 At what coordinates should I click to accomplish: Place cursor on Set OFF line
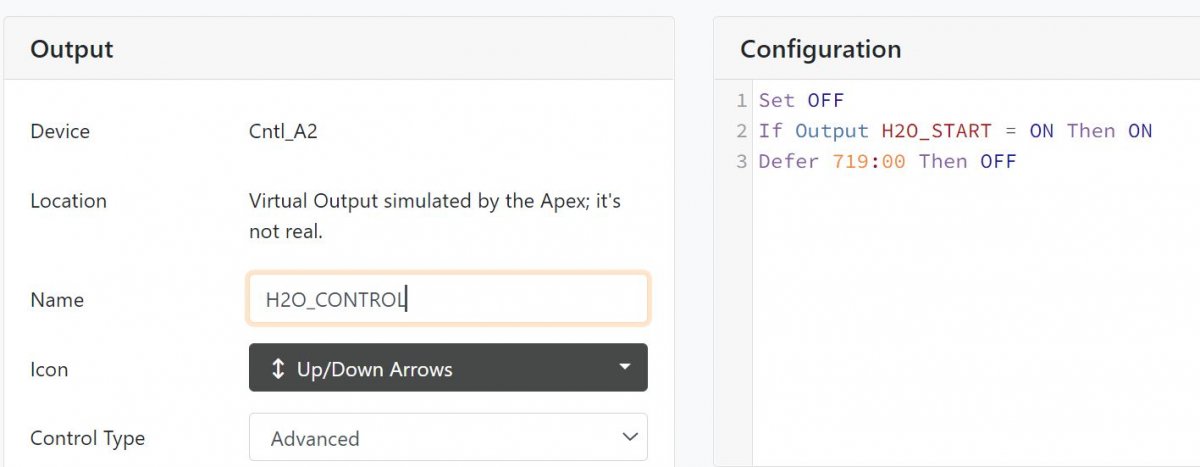[801, 100]
